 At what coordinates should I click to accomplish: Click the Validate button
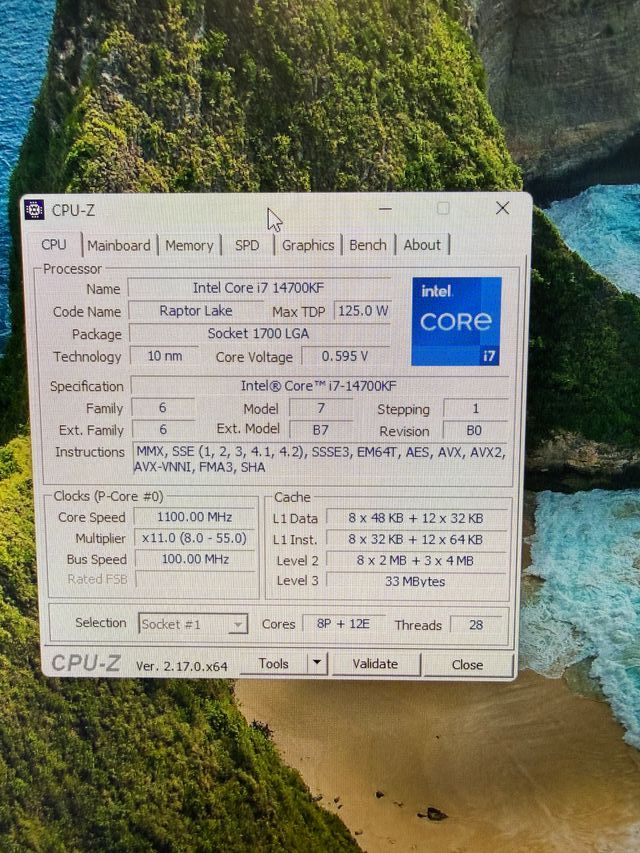click(376, 664)
